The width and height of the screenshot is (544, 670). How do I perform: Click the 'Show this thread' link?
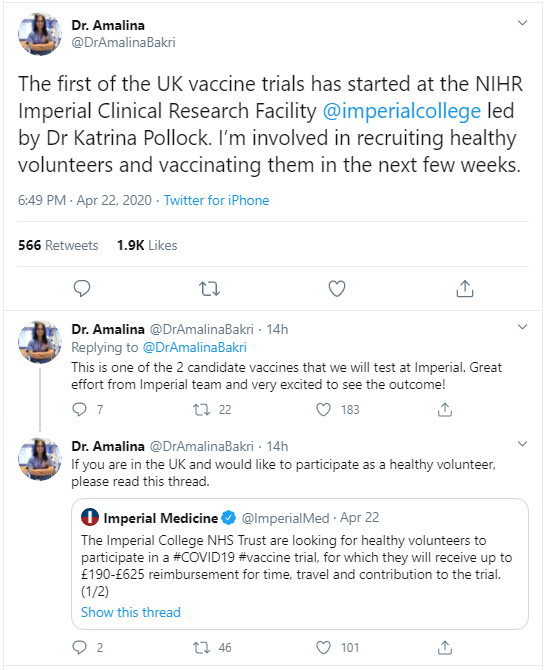click(131, 612)
